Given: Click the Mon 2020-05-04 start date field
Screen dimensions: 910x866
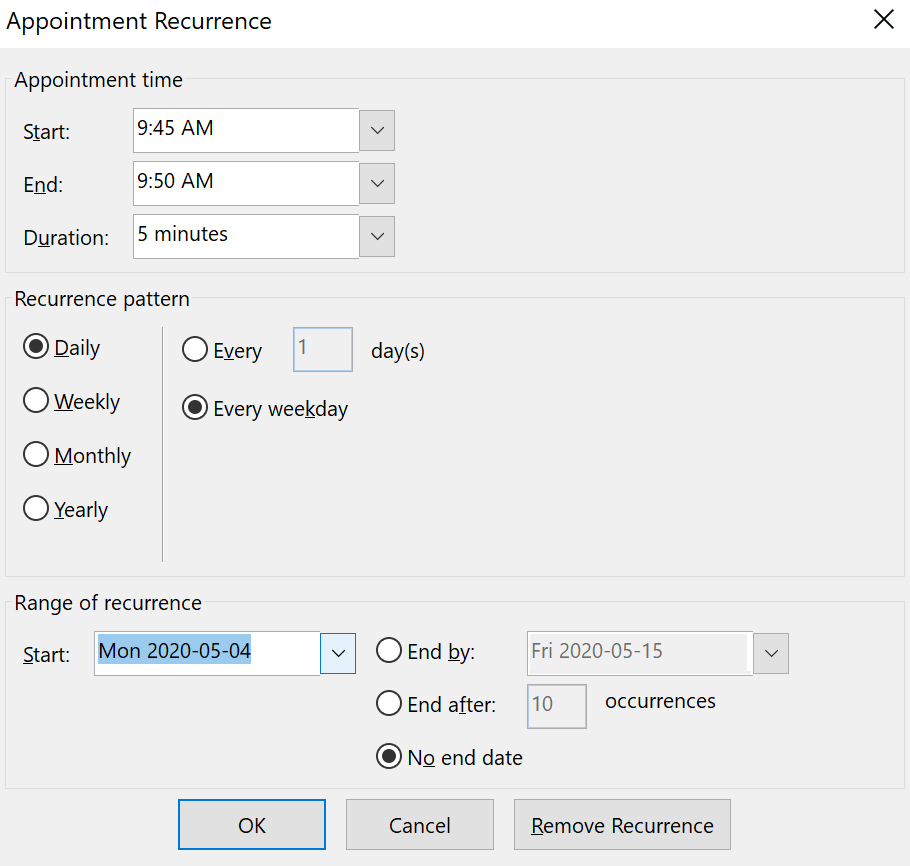Looking at the screenshot, I should [207, 653].
